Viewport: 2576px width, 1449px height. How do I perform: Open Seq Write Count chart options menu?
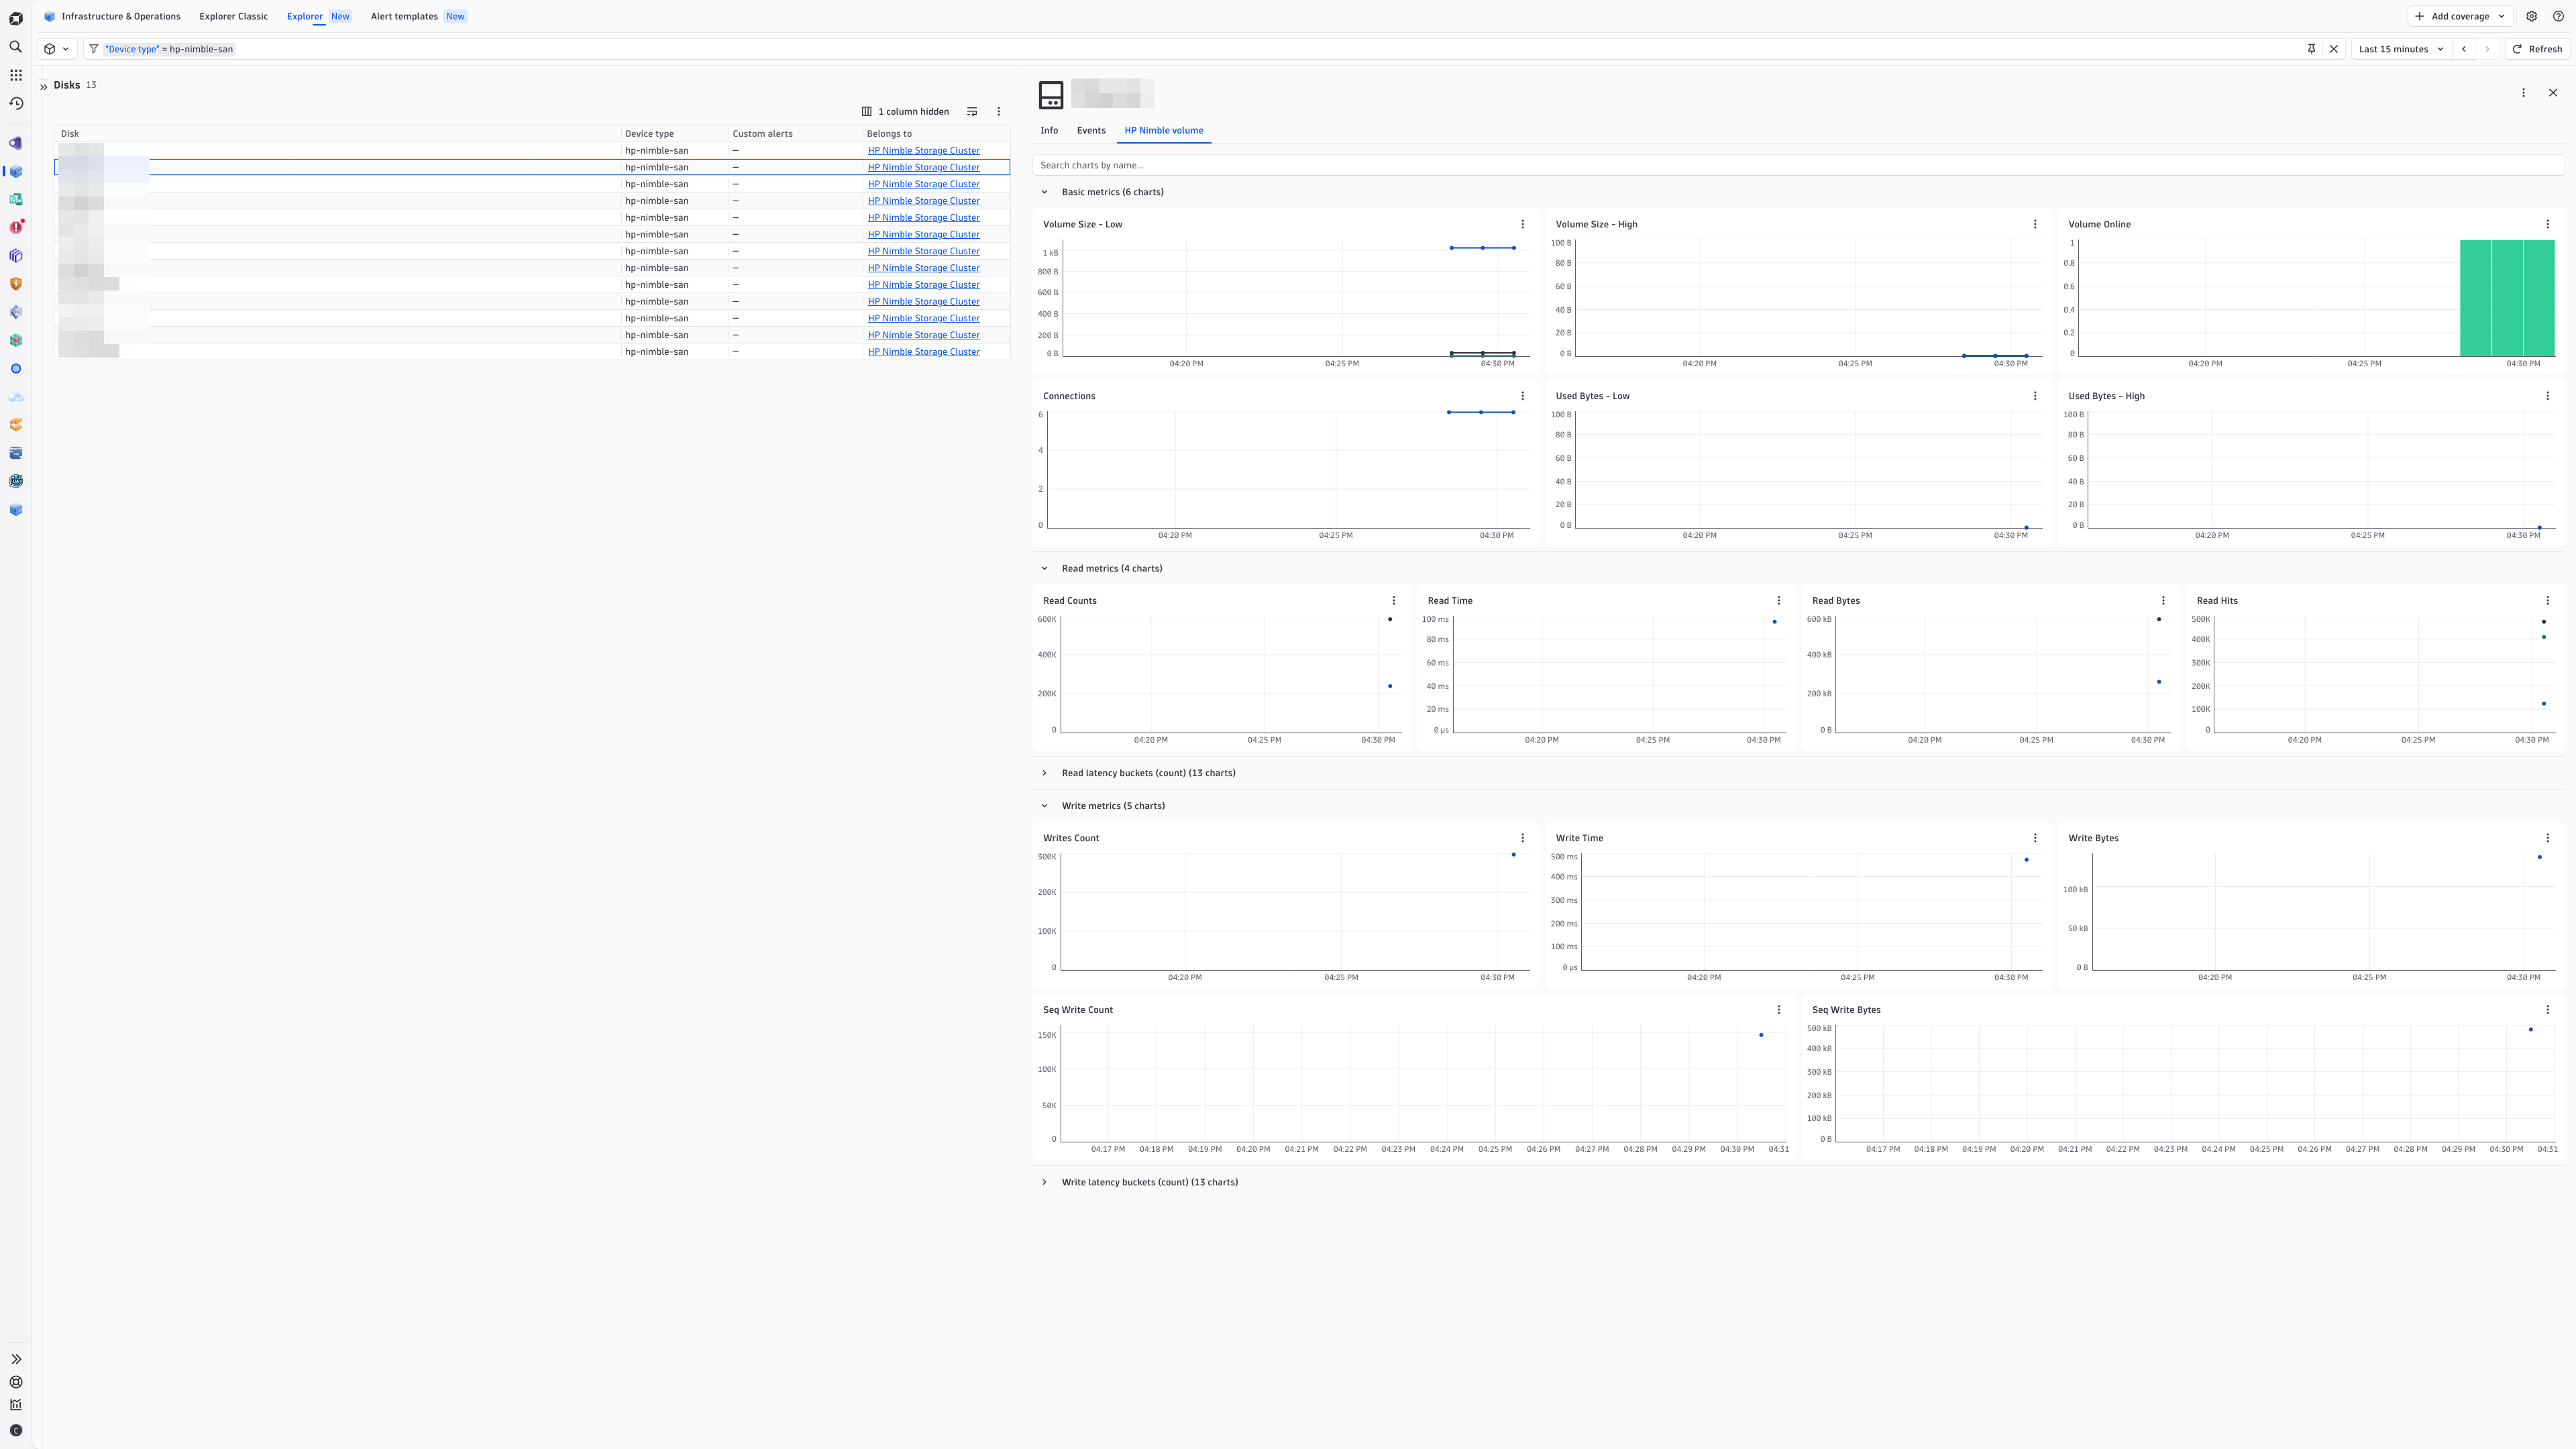click(x=1779, y=1010)
